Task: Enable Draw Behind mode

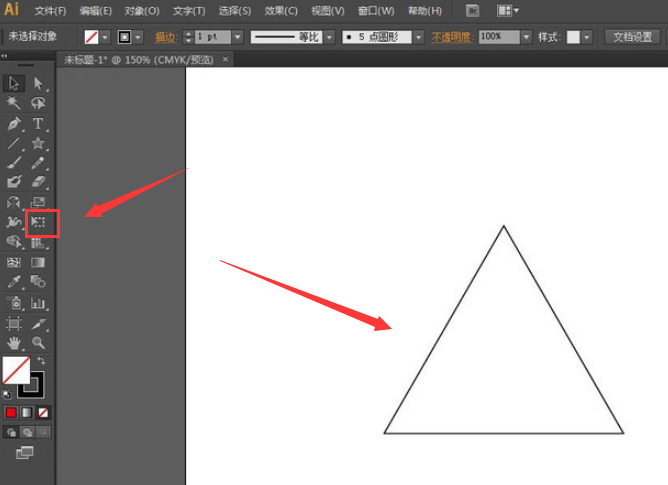Action: click(27, 433)
